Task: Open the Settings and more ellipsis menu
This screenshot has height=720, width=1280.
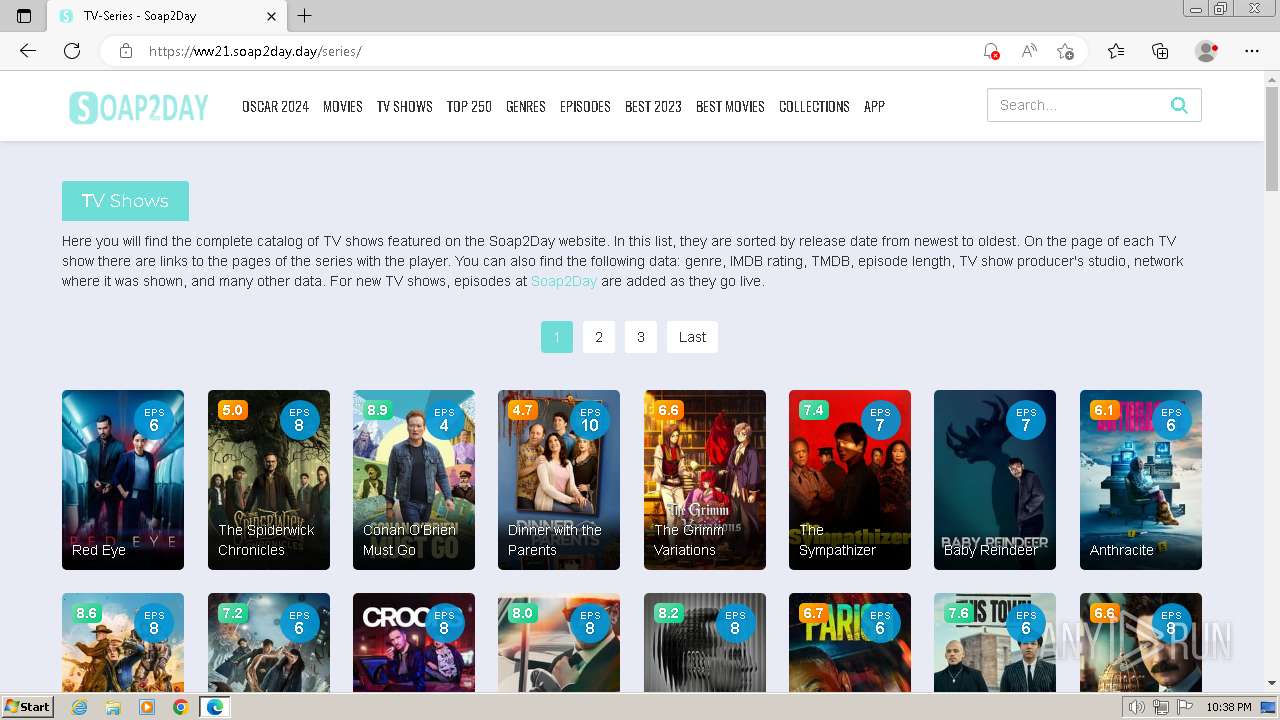Action: pos(1252,51)
